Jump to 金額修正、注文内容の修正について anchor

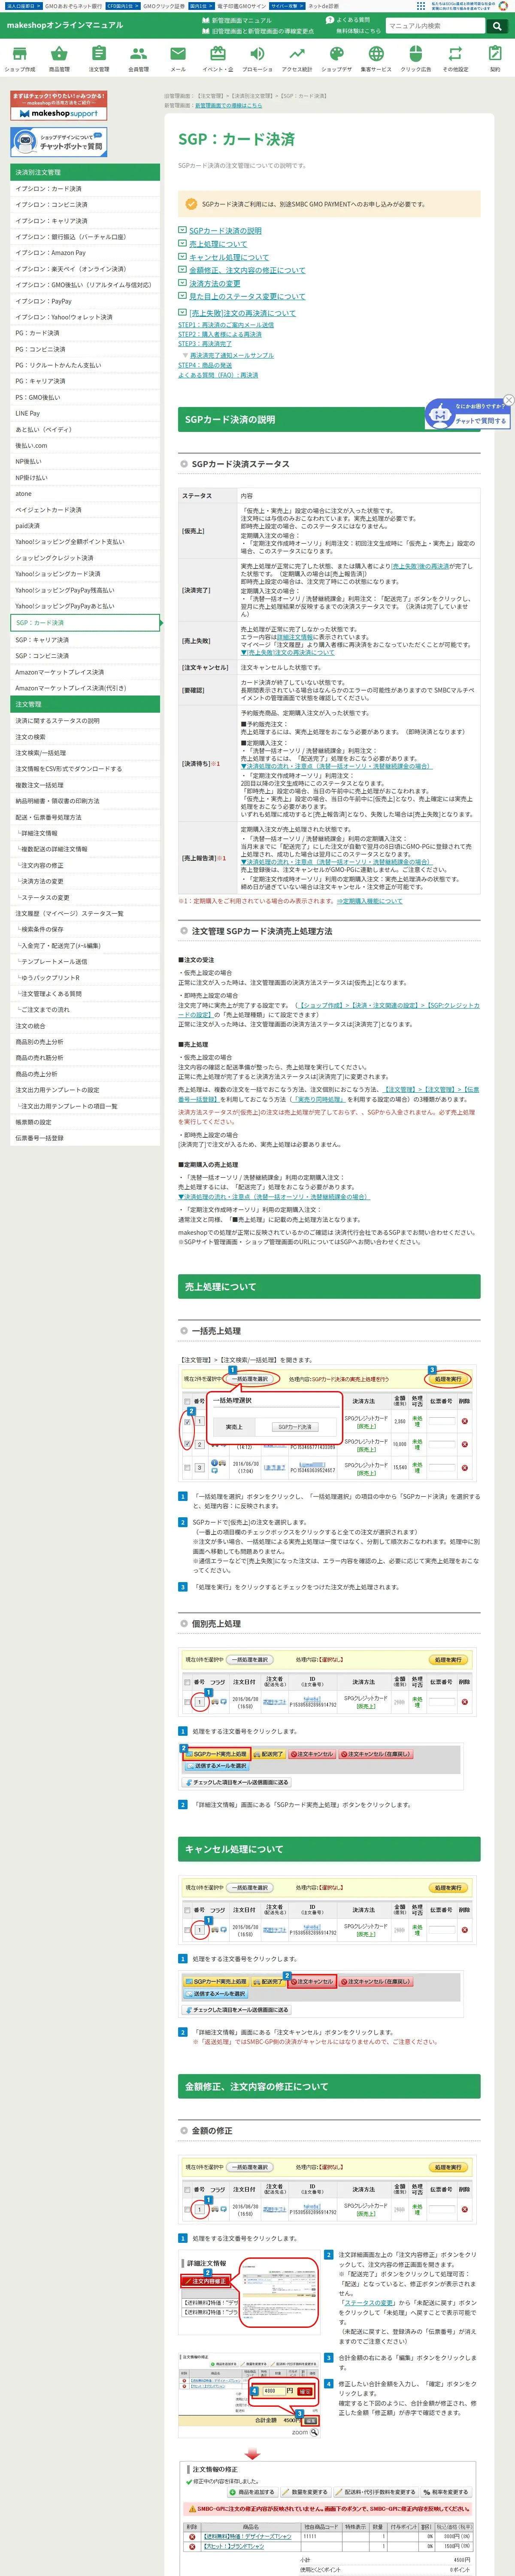(247, 270)
